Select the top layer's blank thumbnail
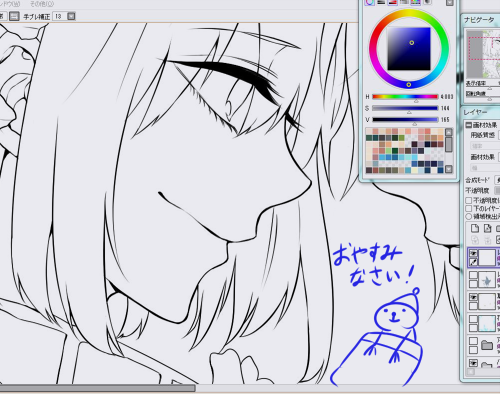This screenshot has width=500, height=394. (x=487, y=258)
